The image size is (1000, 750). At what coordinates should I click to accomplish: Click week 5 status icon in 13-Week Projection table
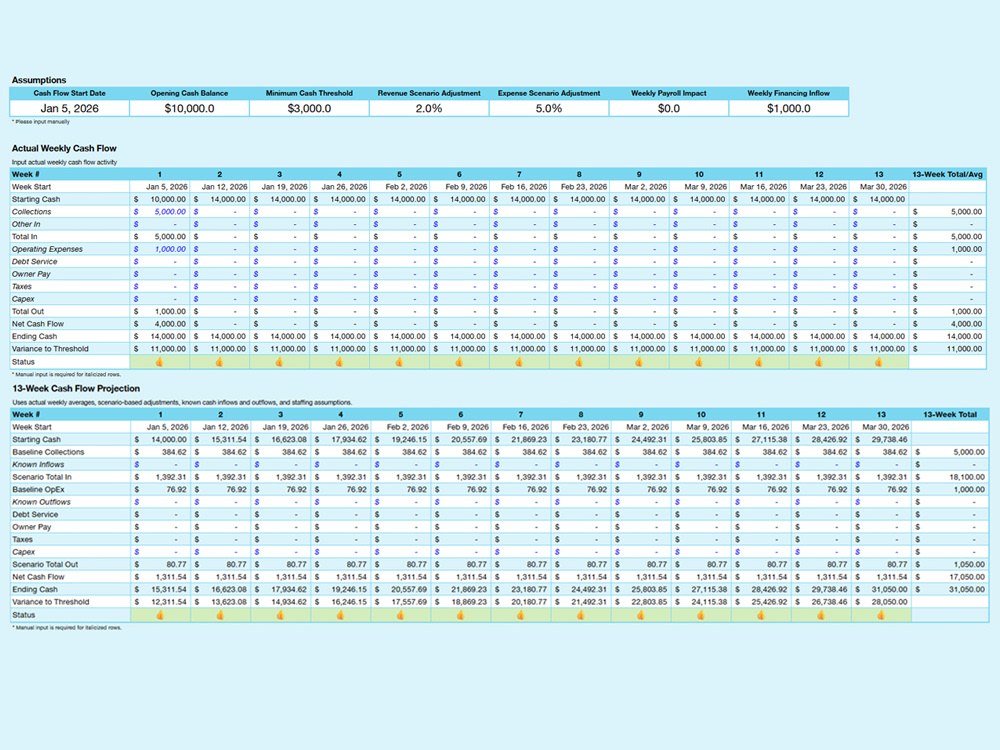click(401, 615)
